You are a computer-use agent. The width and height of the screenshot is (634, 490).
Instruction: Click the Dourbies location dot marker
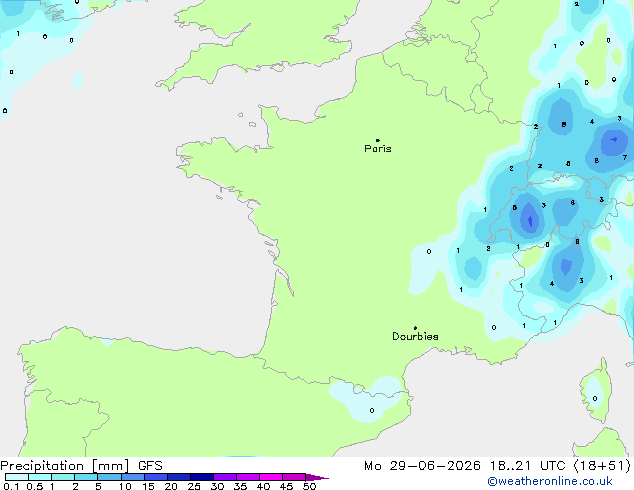coord(415,328)
